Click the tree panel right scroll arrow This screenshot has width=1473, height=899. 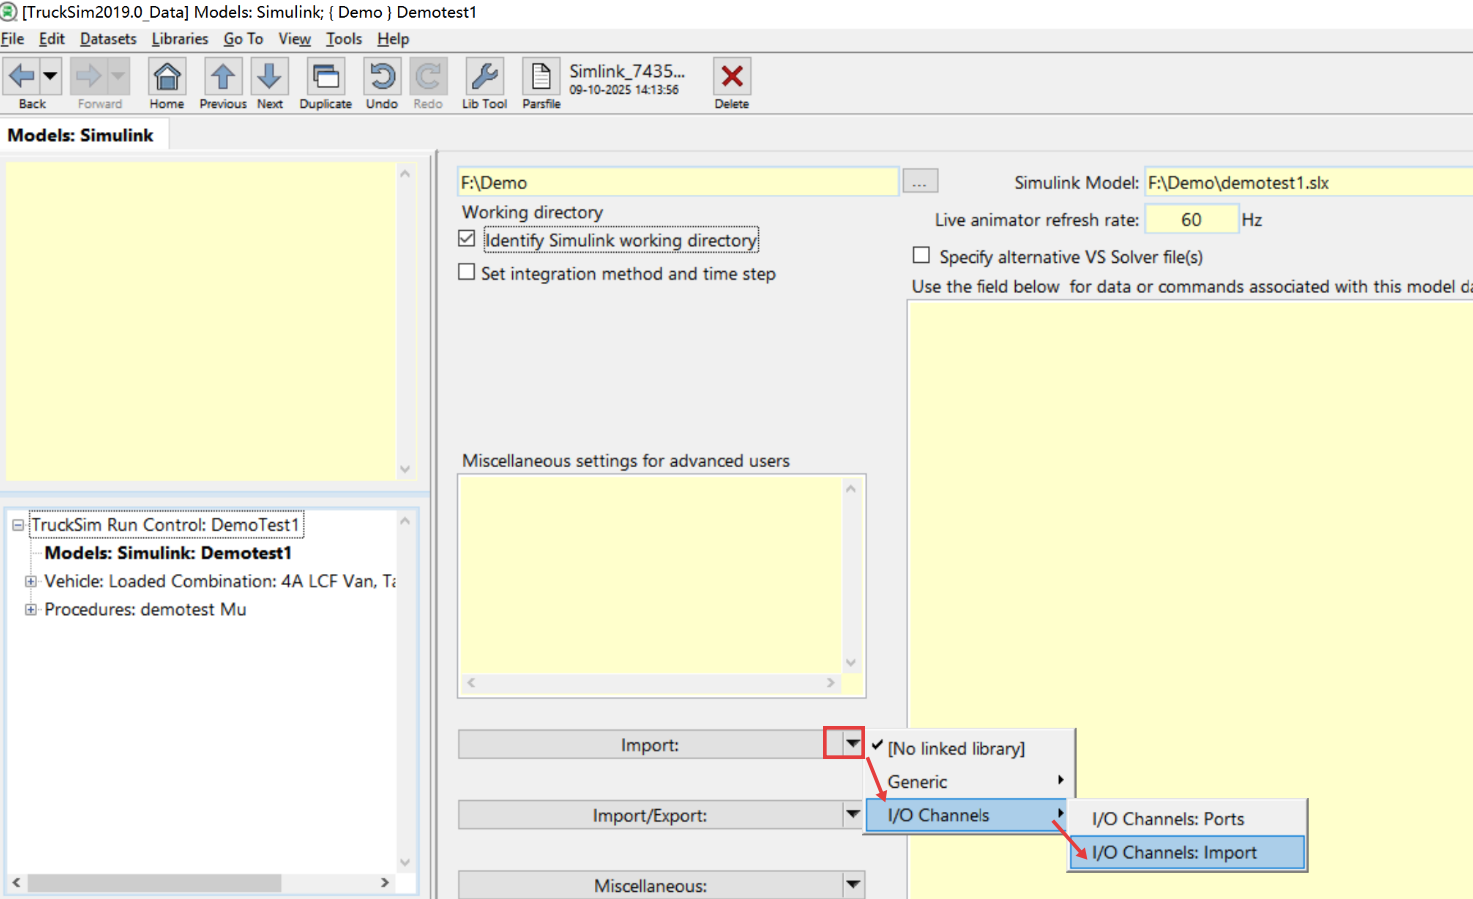point(385,883)
